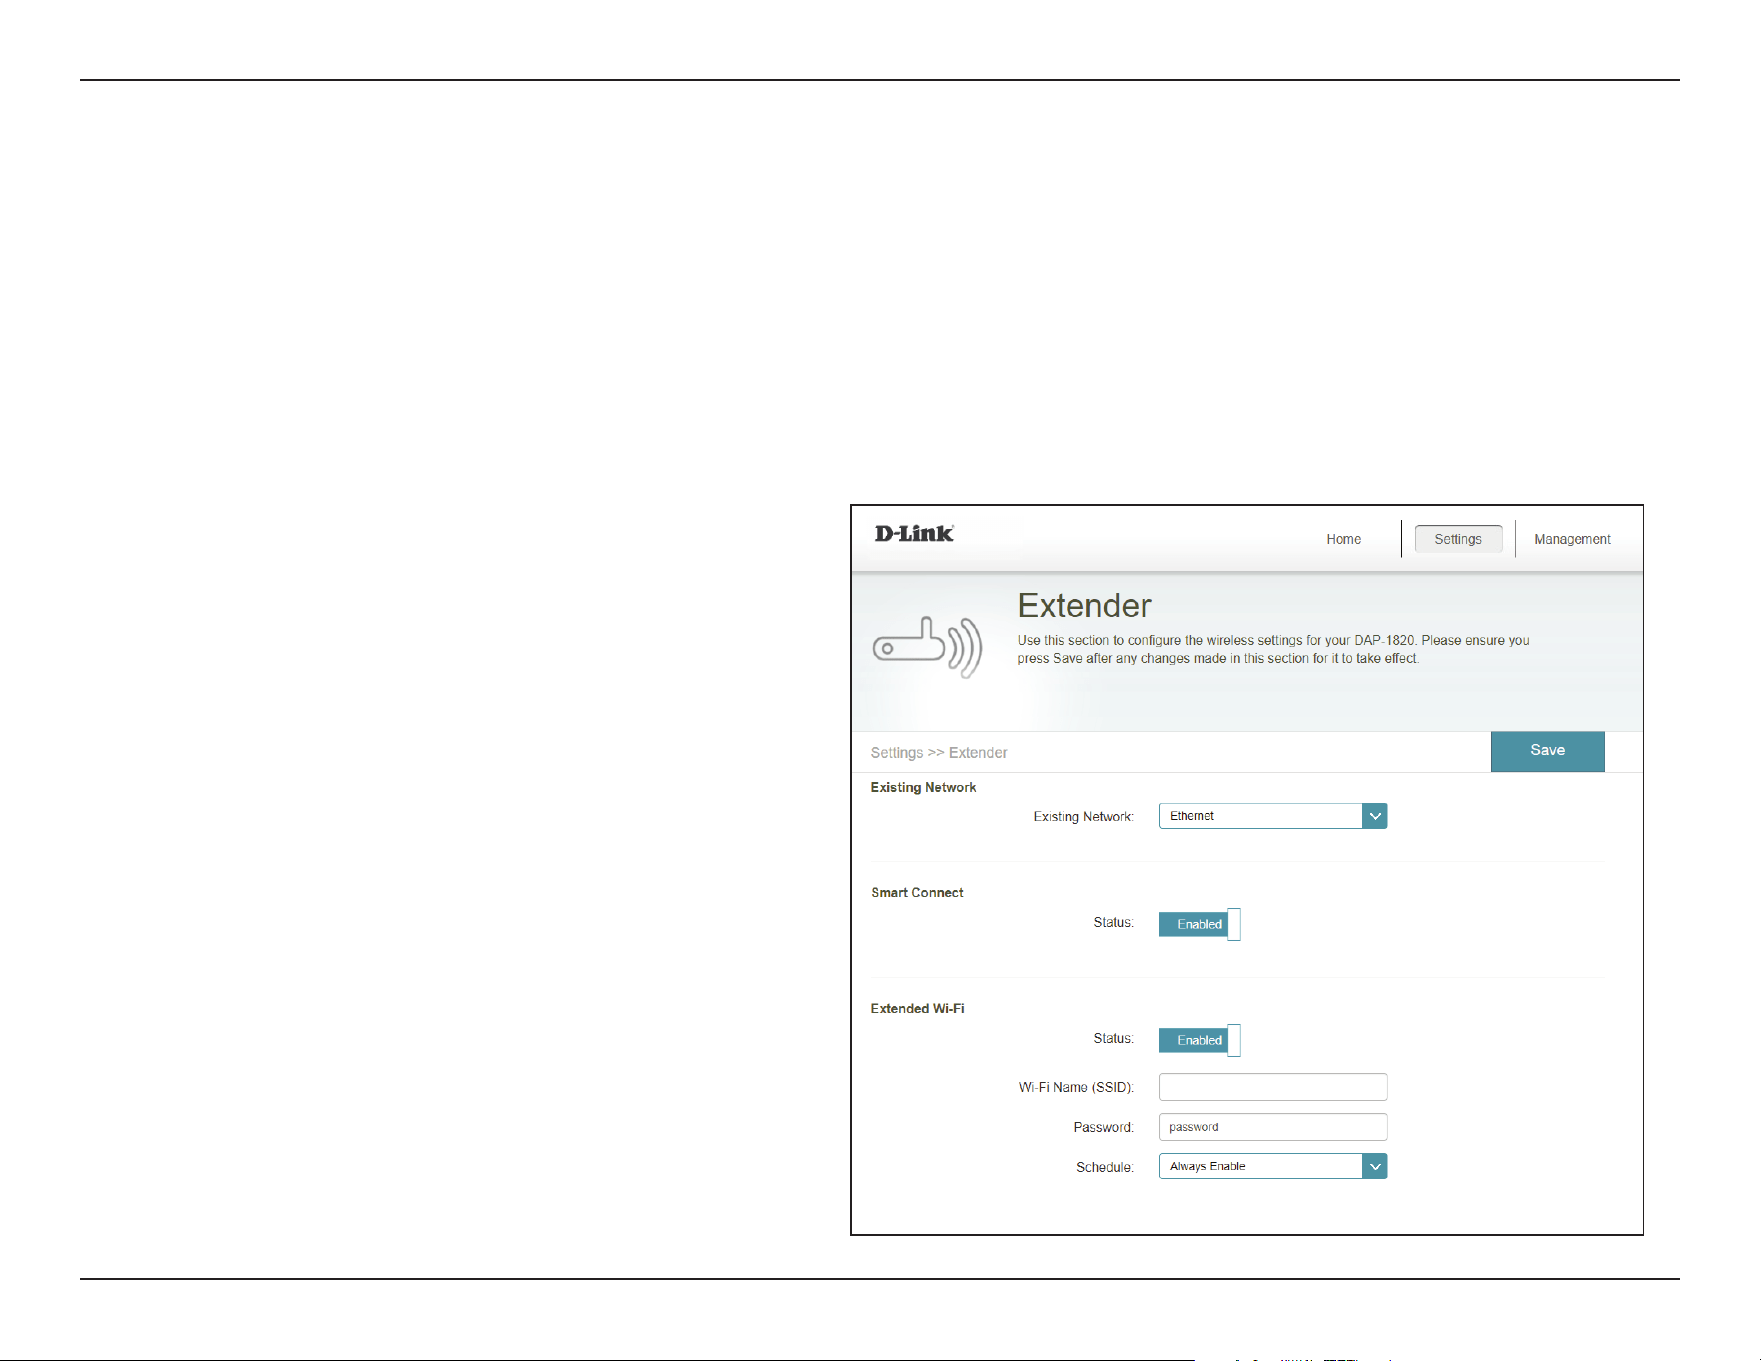
Task: Toggle the Extended Wi-Fi status switch
Action: (x=1199, y=1040)
